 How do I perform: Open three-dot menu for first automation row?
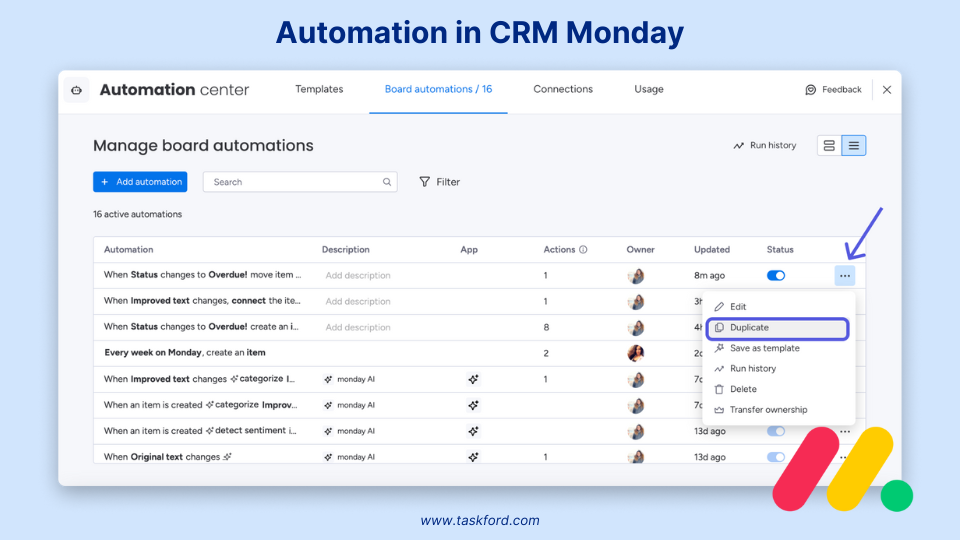tap(845, 276)
